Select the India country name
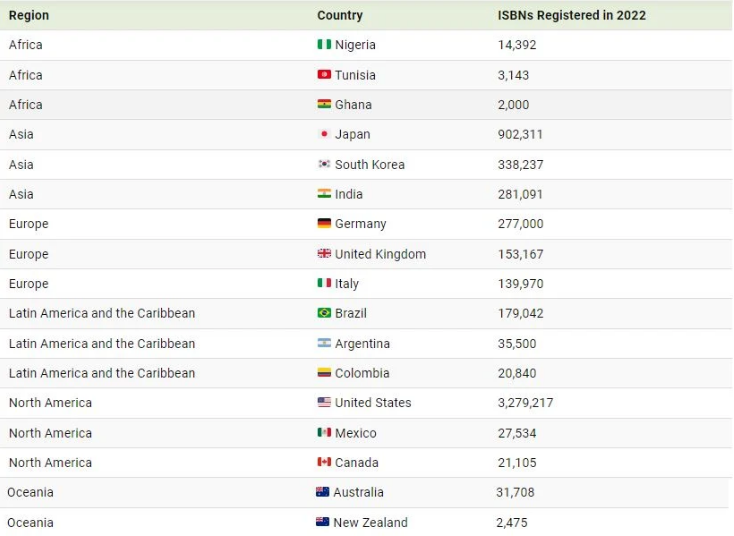The image size is (734, 536). (349, 194)
